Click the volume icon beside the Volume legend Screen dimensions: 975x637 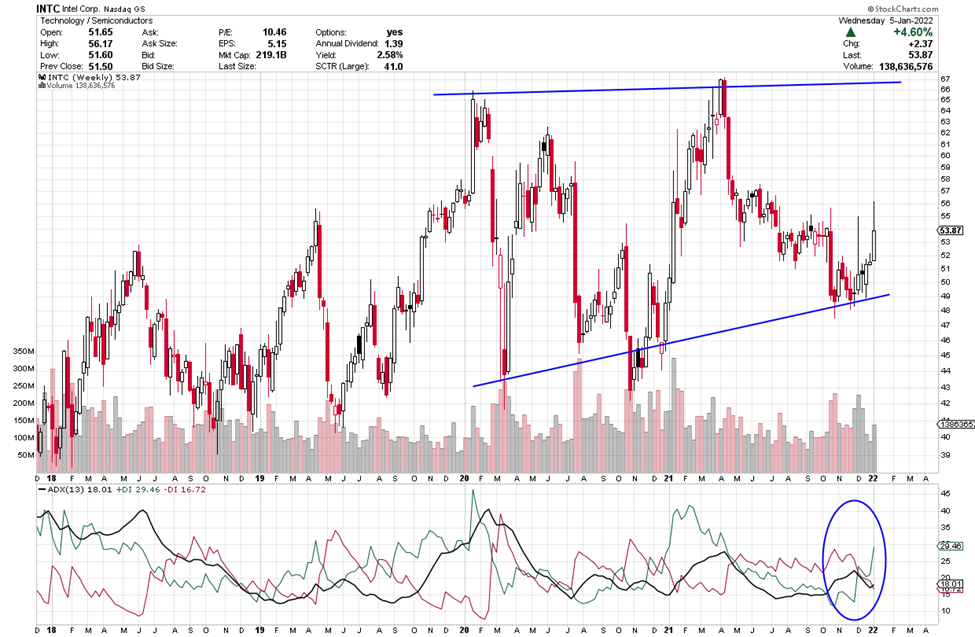40,85
